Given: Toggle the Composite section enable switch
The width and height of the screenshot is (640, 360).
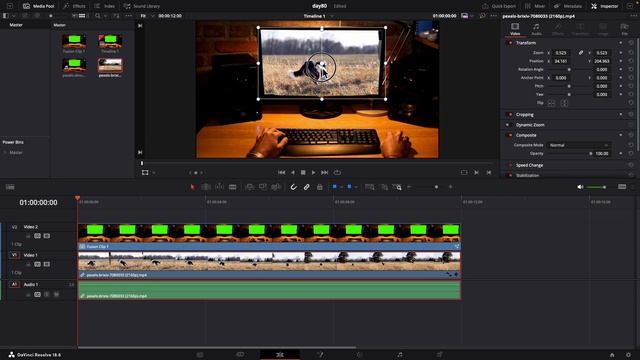Looking at the screenshot, I should point(510,135).
